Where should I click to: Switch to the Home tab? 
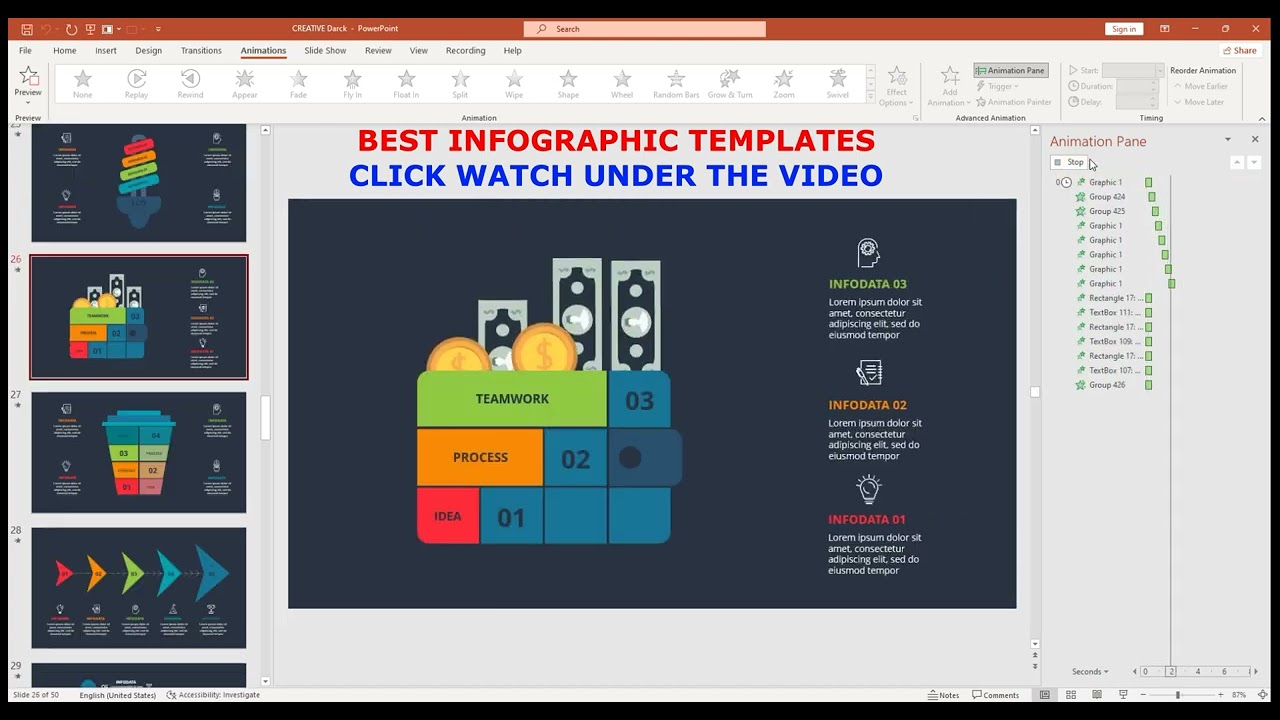64,50
